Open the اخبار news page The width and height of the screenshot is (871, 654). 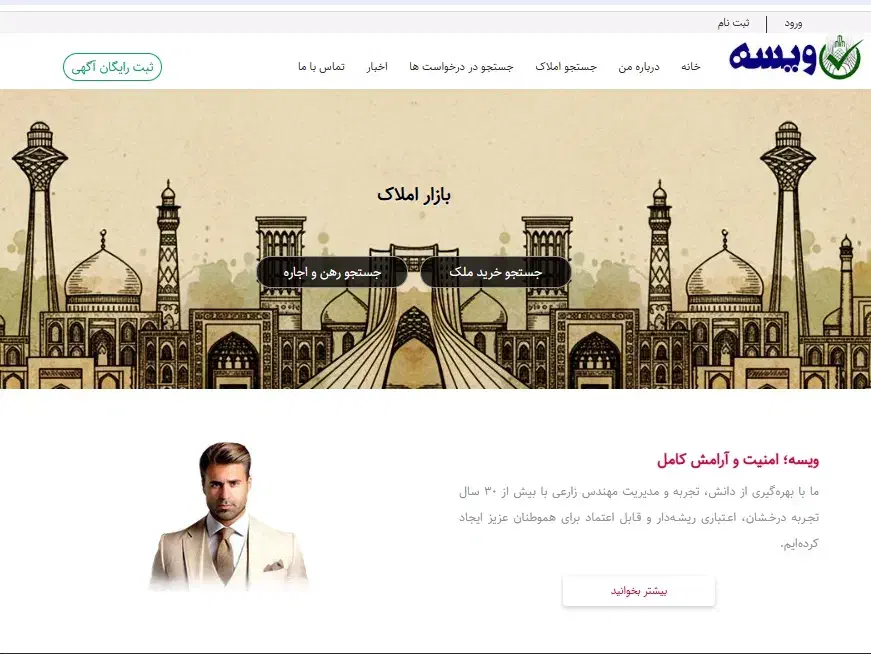tap(377, 67)
